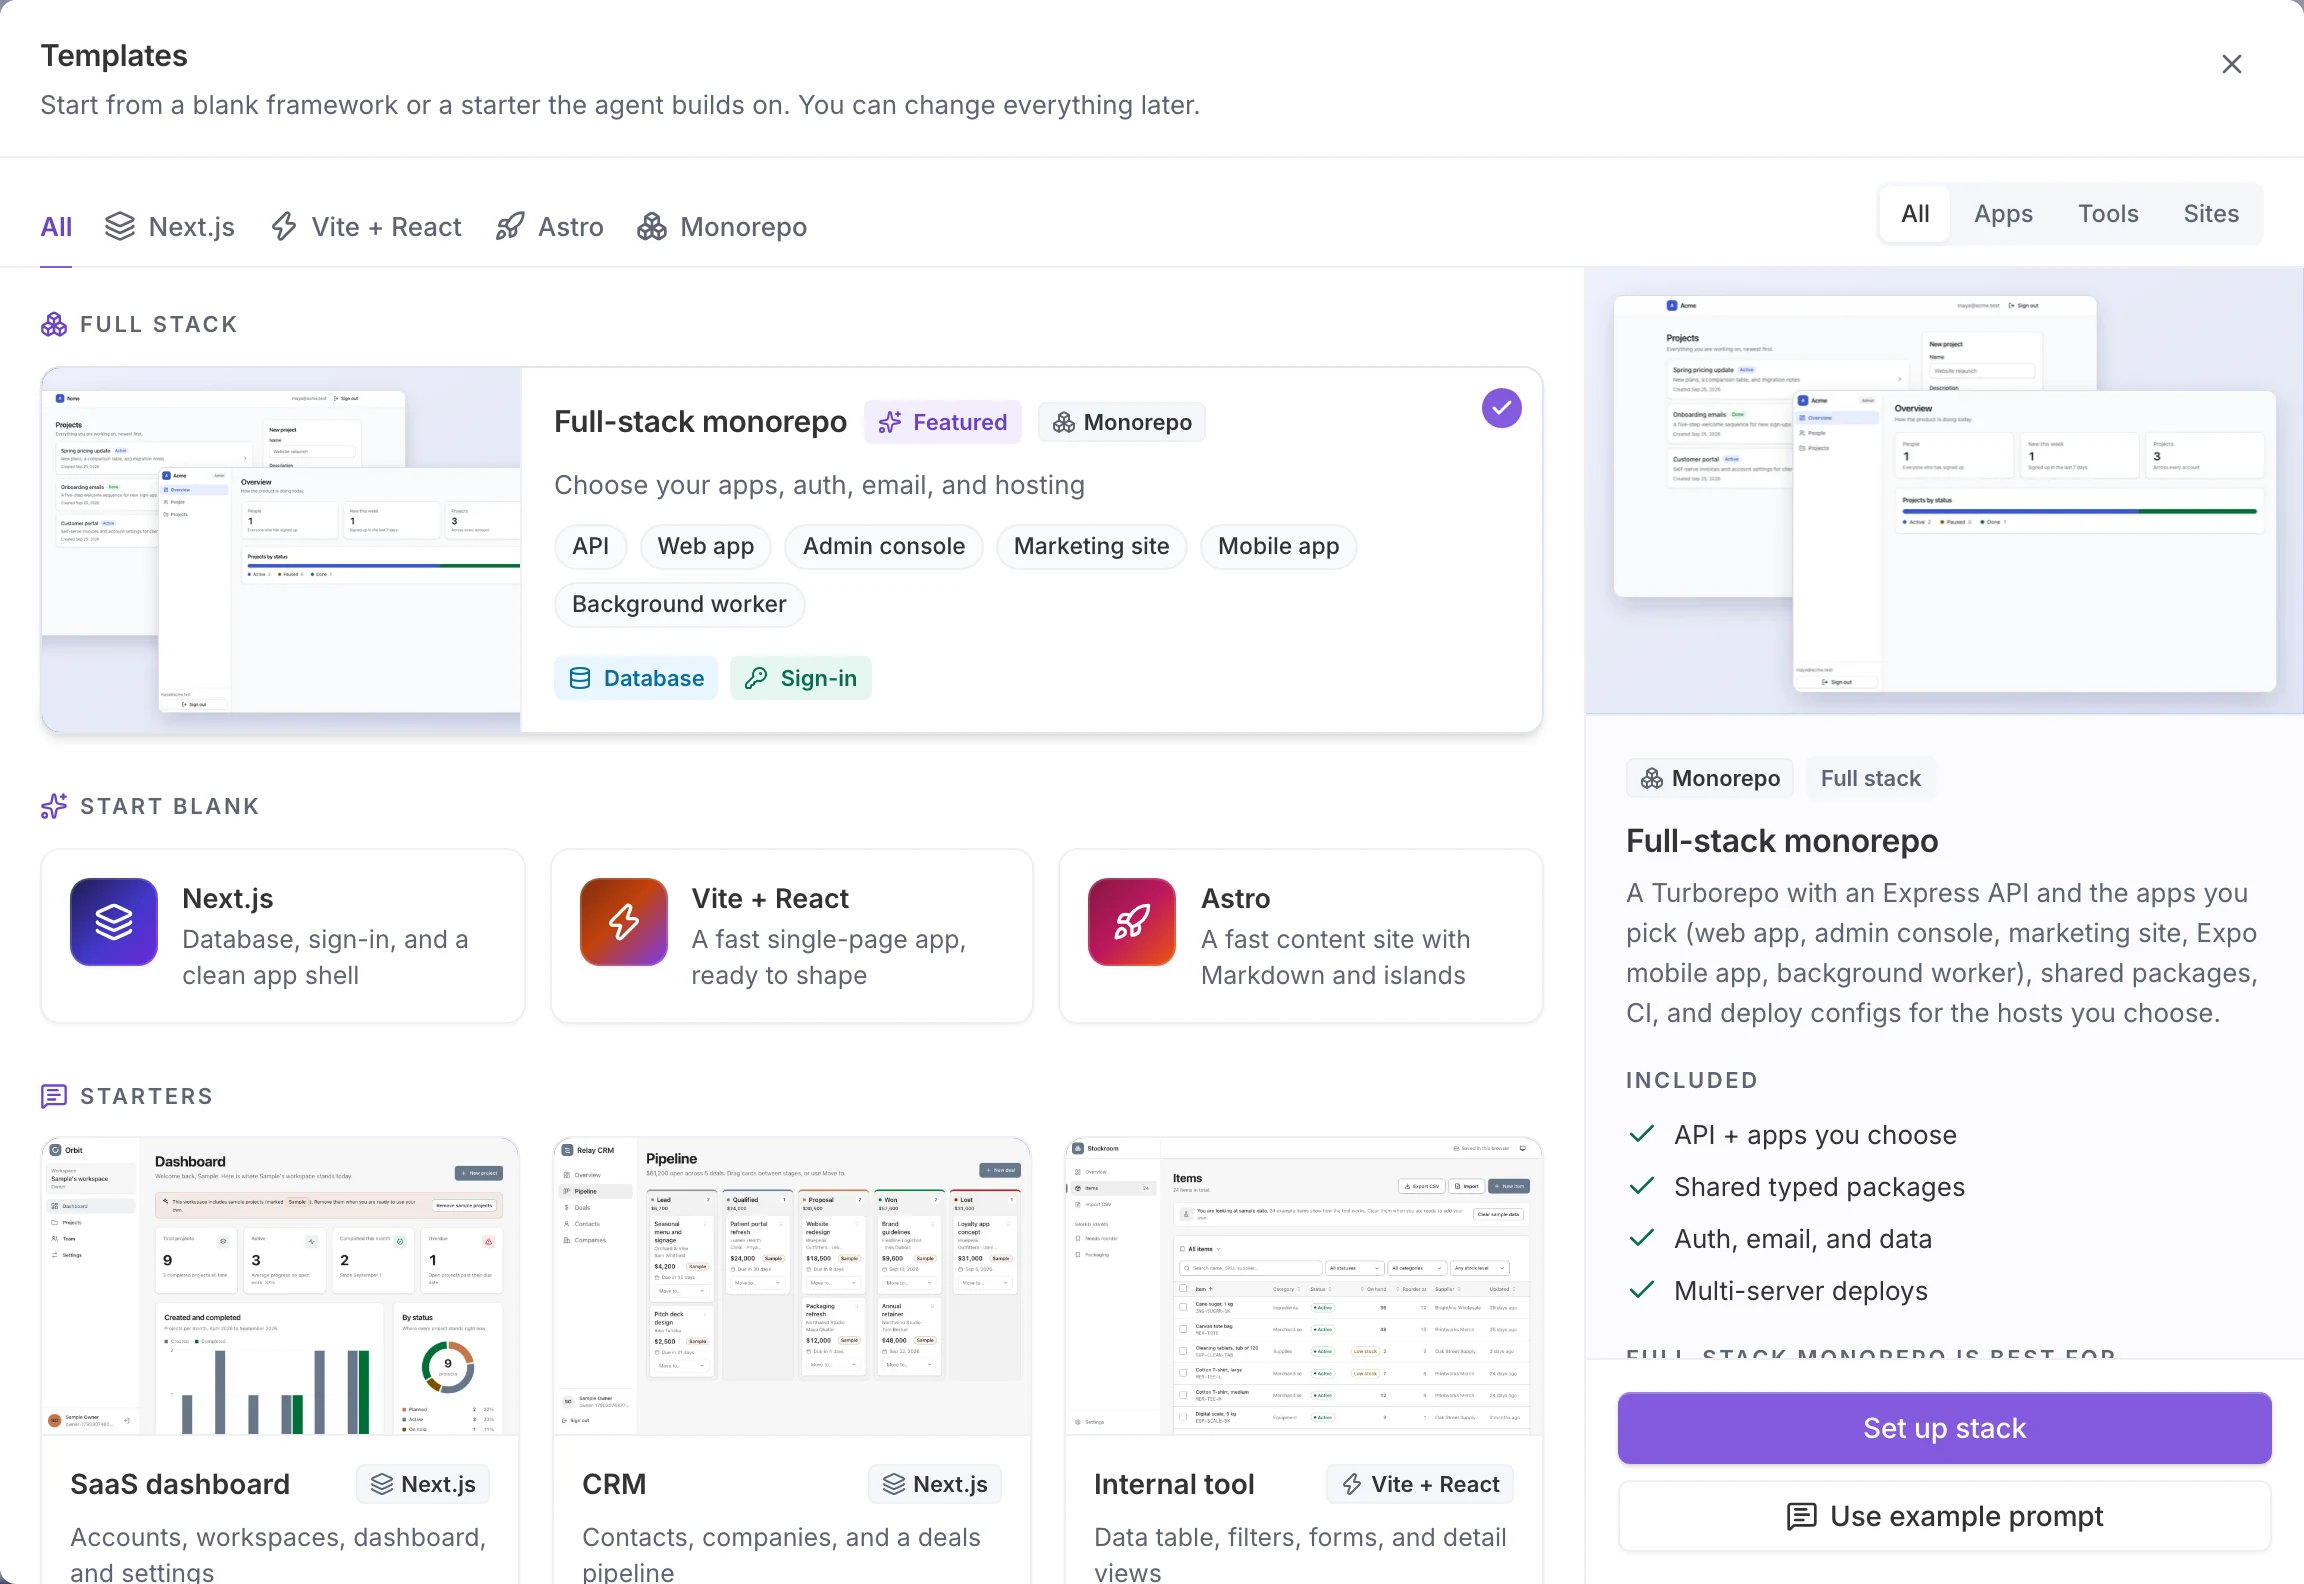
Task: Click the Admin console chip
Action: [884, 546]
